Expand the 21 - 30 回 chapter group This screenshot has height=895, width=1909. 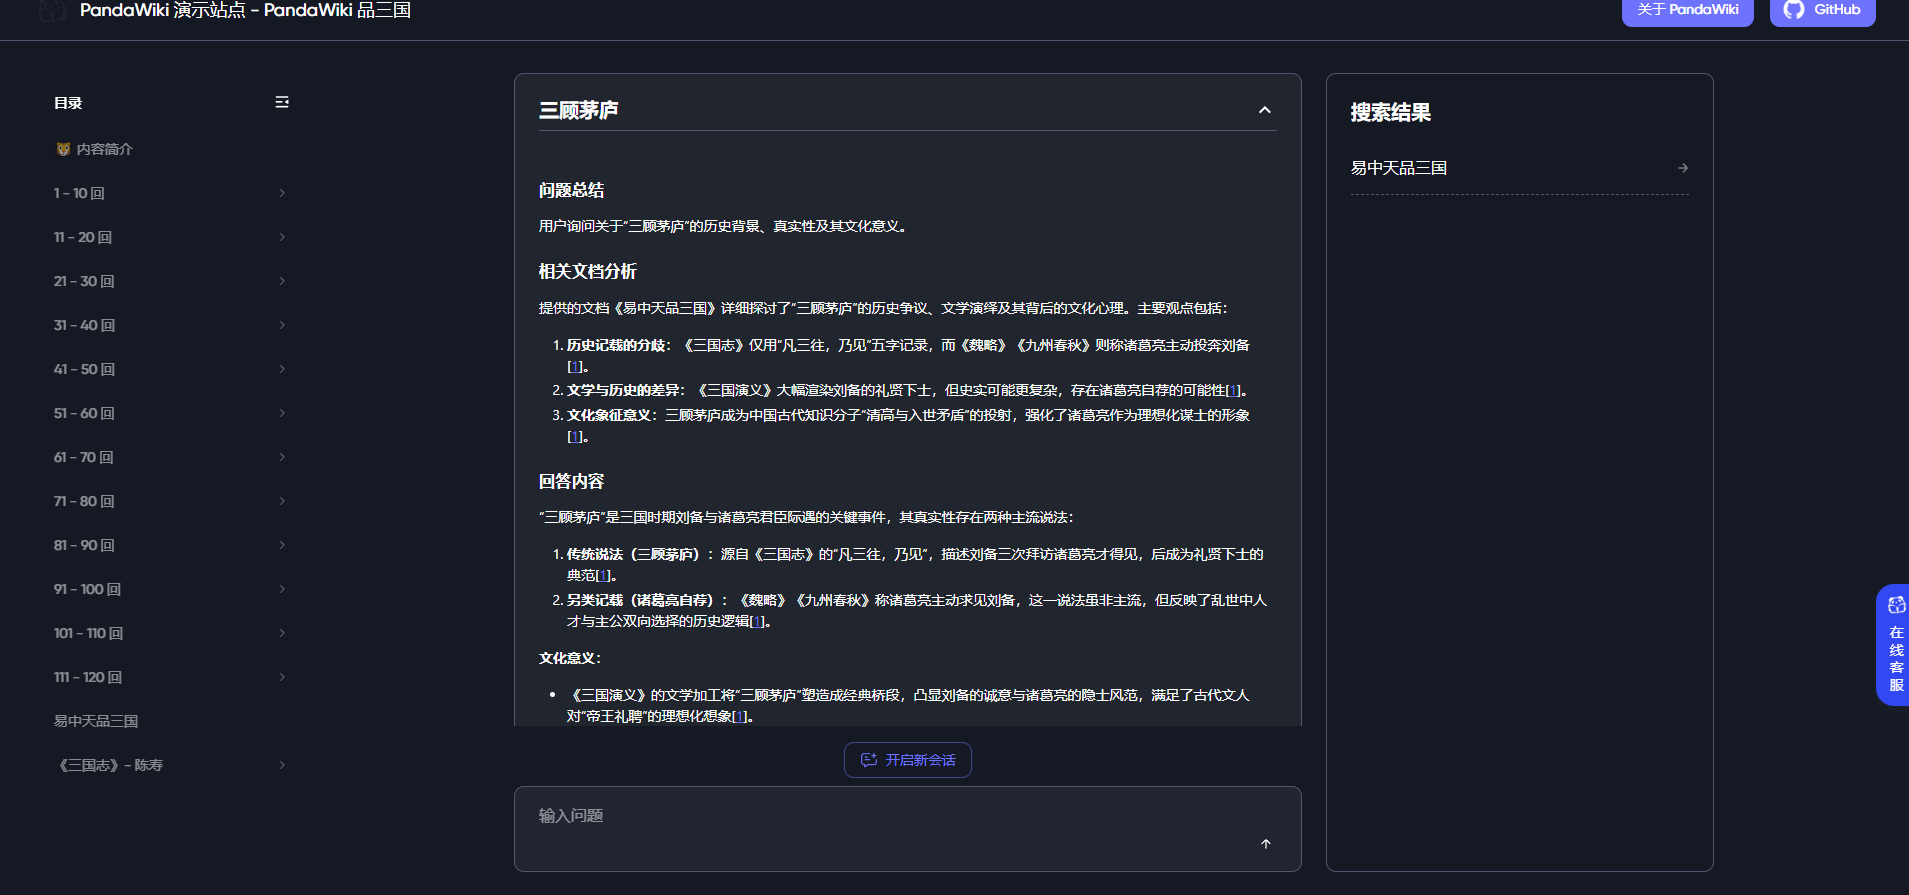click(282, 281)
